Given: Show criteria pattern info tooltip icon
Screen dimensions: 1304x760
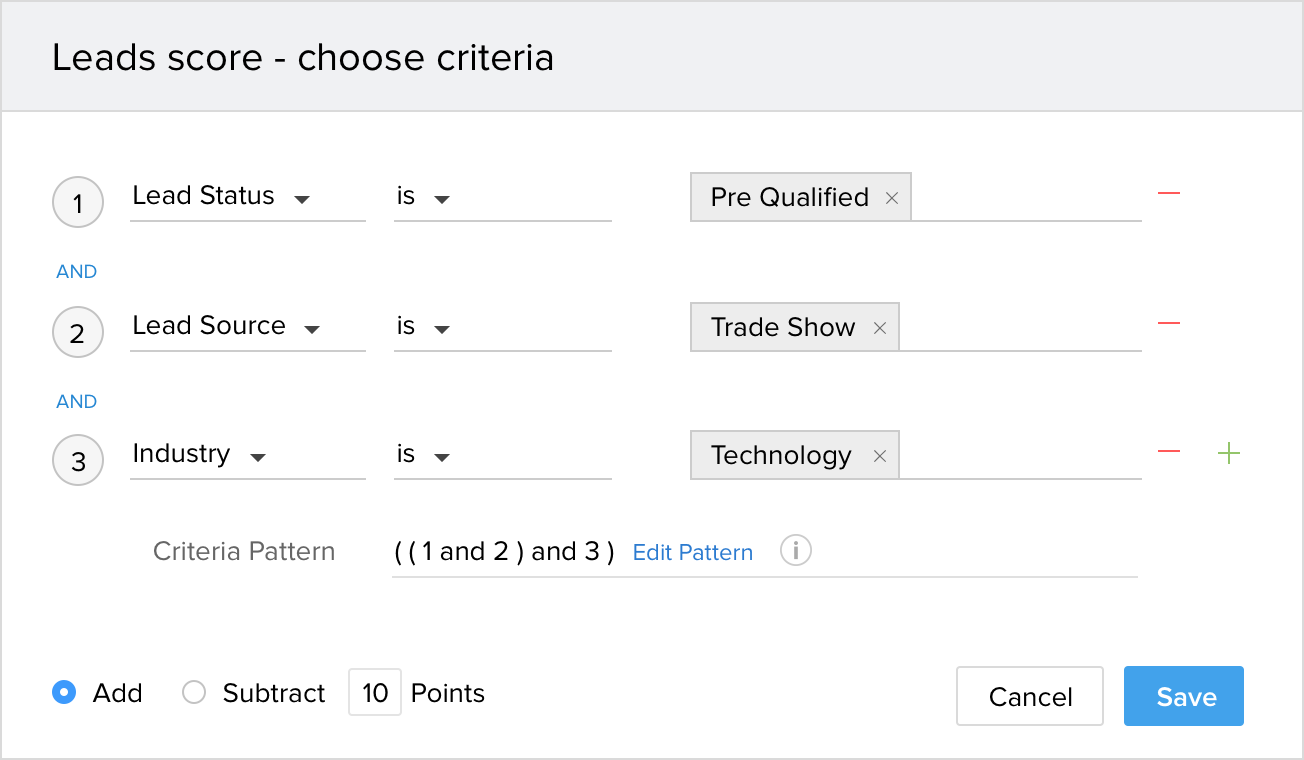Looking at the screenshot, I should [x=795, y=551].
